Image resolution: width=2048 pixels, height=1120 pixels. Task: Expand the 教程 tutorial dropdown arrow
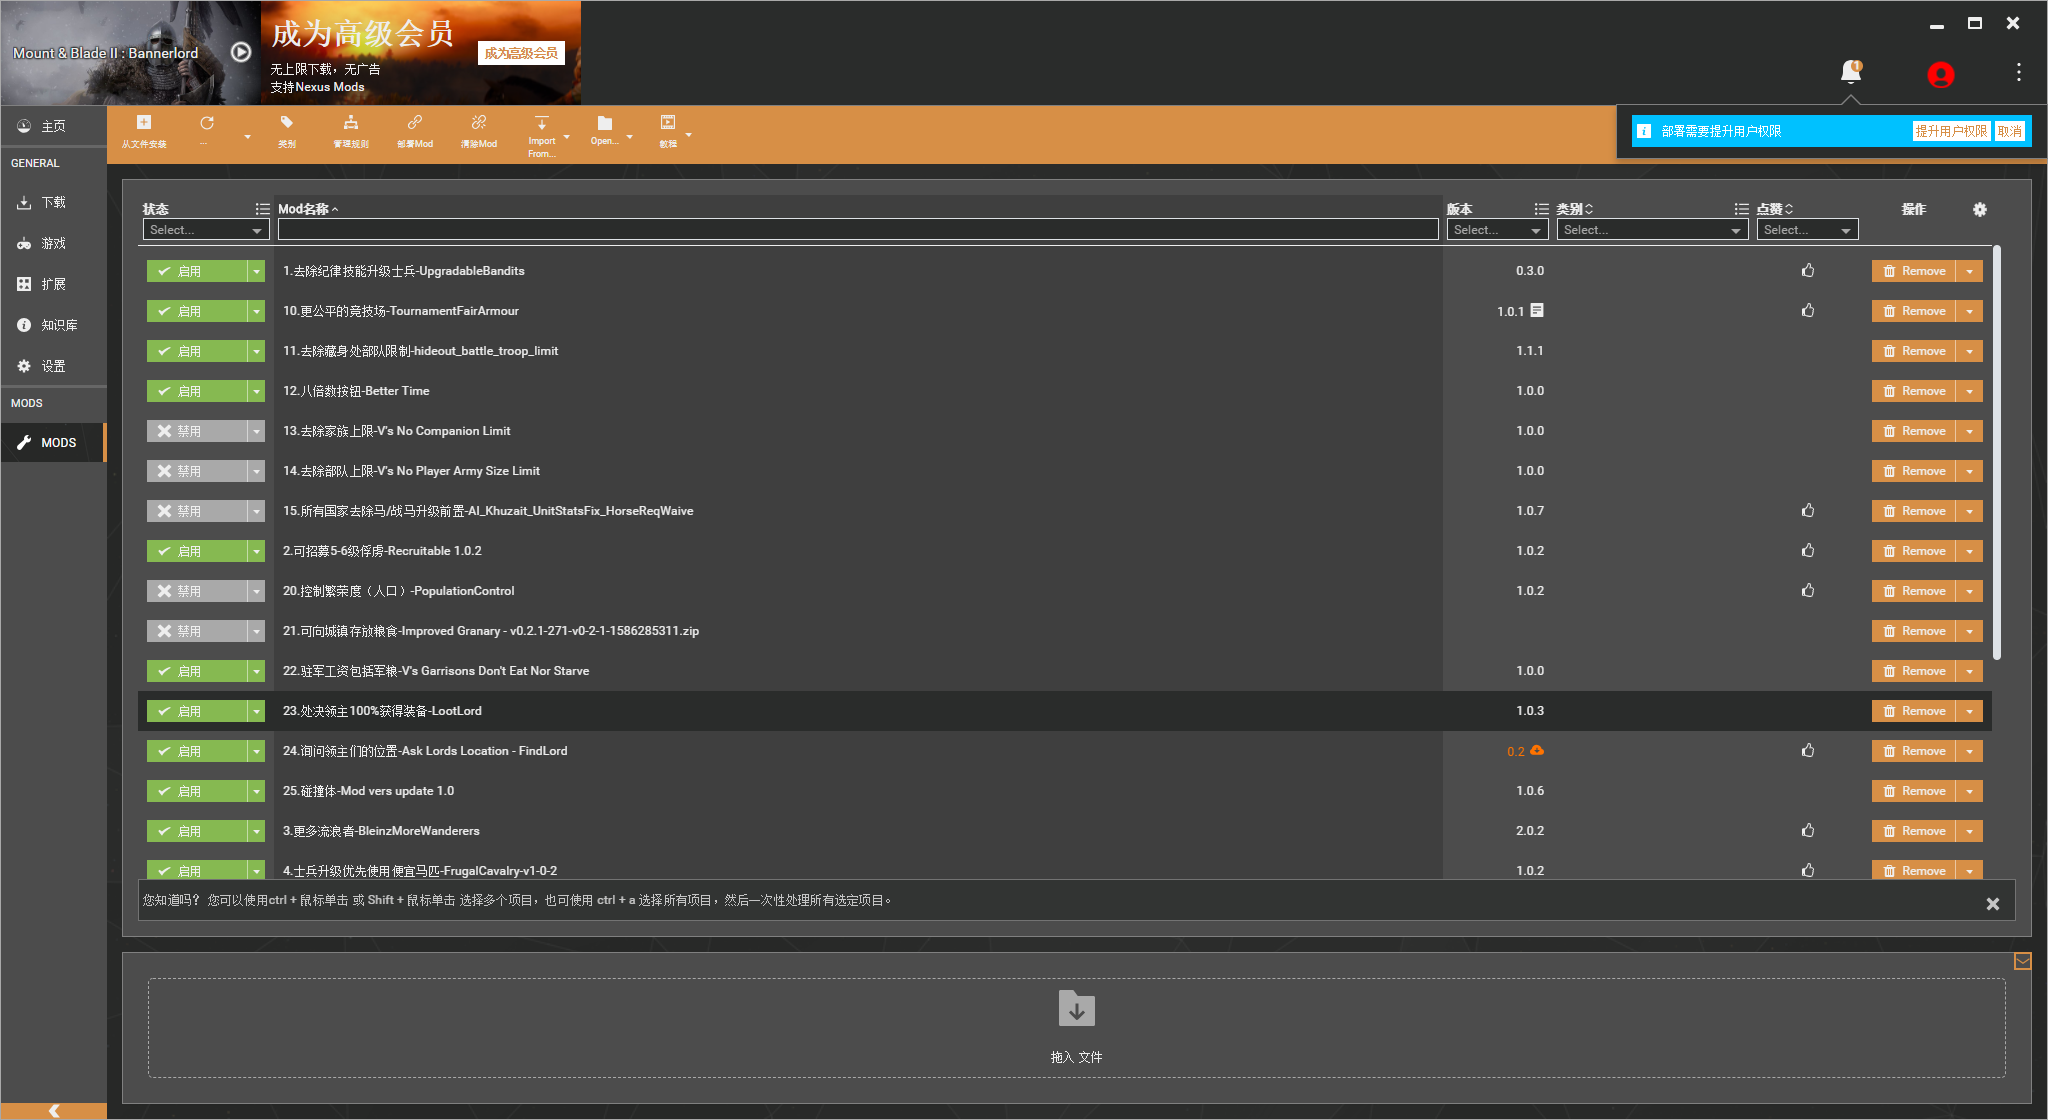688,134
